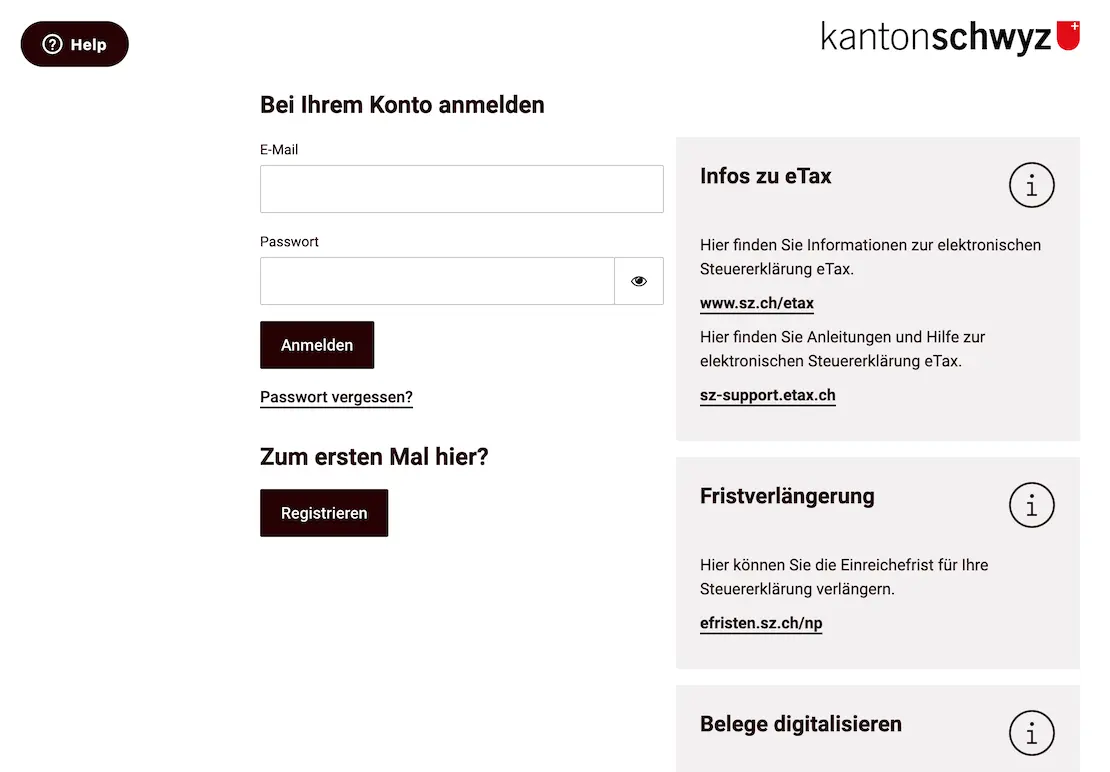Select the Fristverlängerung panel heading
This screenshot has width=1110, height=772.
[x=787, y=496]
